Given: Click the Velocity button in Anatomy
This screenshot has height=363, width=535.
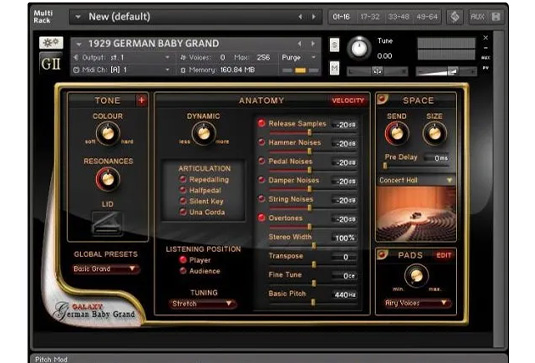Looking at the screenshot, I should pyautogui.click(x=348, y=100).
